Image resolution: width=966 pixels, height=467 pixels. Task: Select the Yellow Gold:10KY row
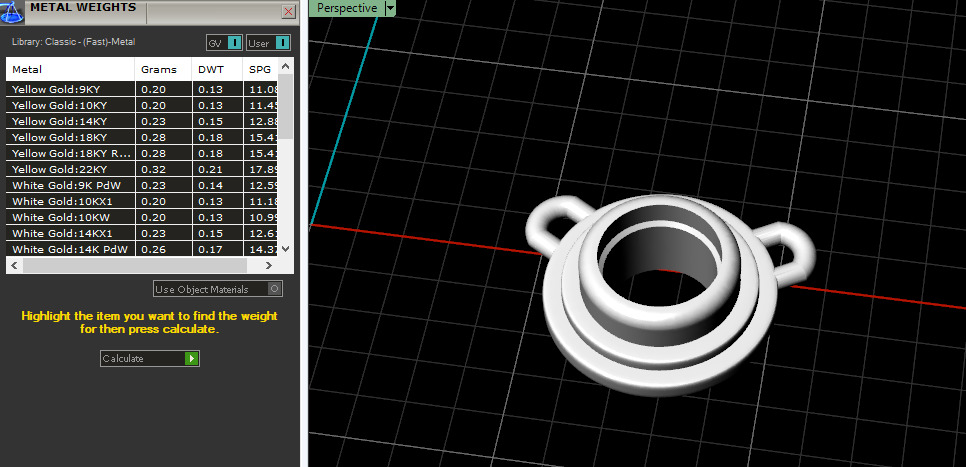(142, 105)
